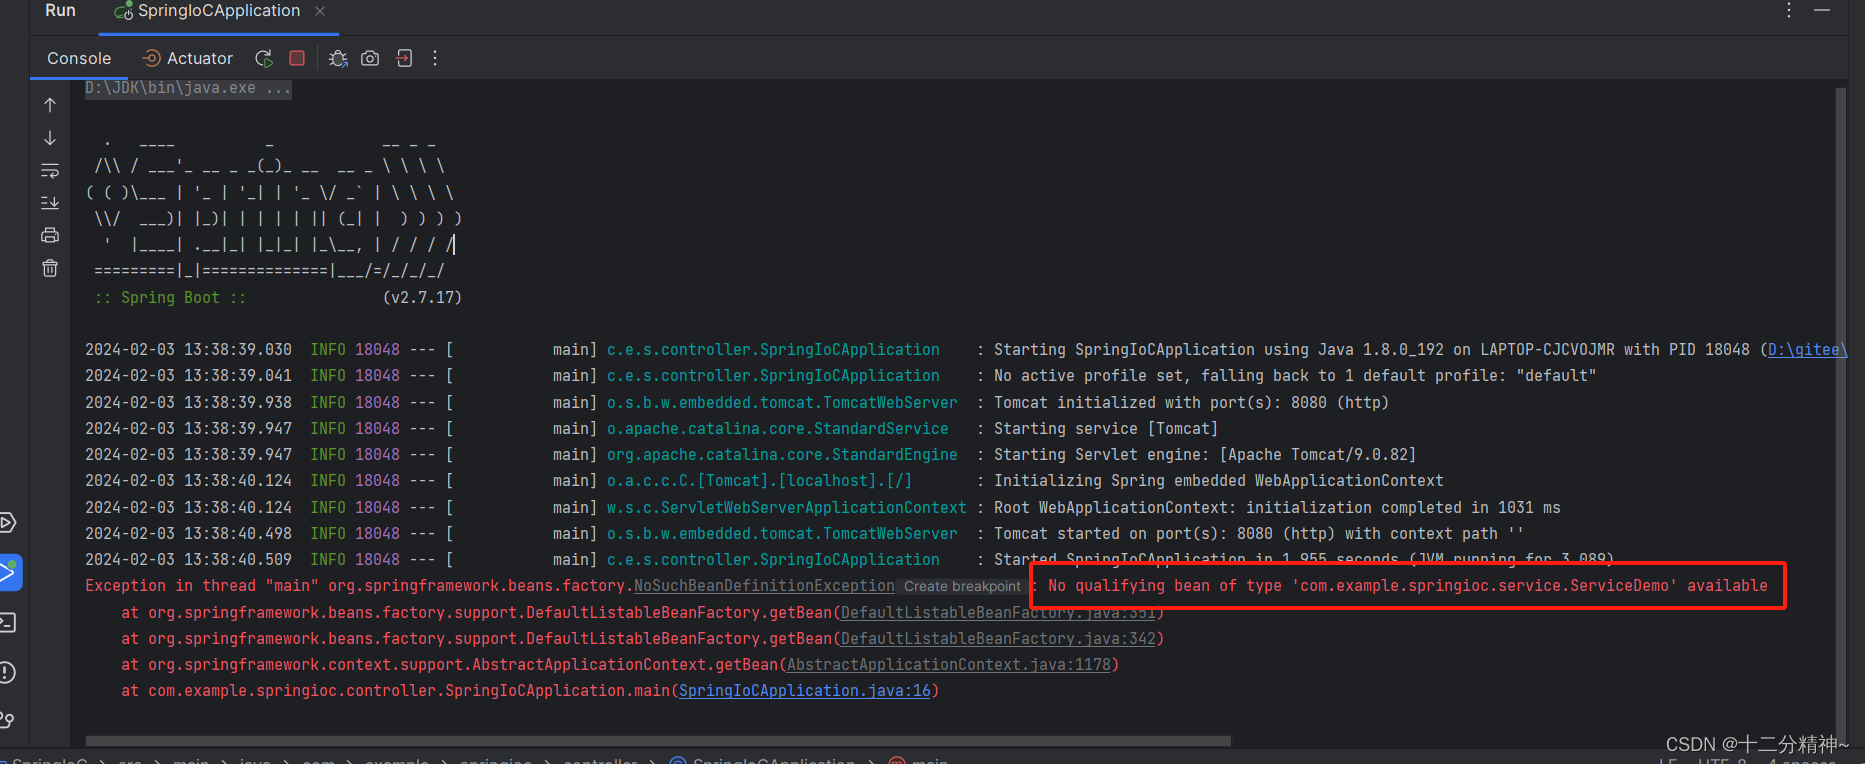The width and height of the screenshot is (1865, 764).
Task: Open the Terminal tool window icon
Action: pos(7,622)
